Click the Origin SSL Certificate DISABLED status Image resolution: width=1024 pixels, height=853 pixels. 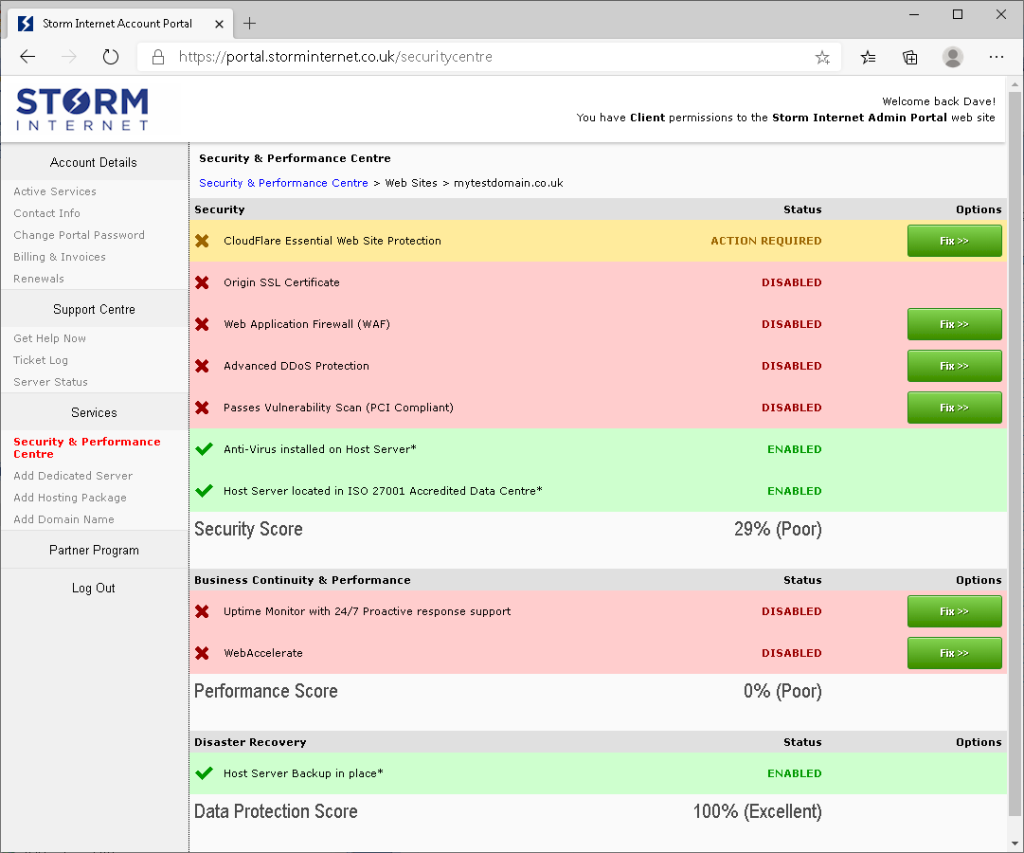click(x=792, y=283)
